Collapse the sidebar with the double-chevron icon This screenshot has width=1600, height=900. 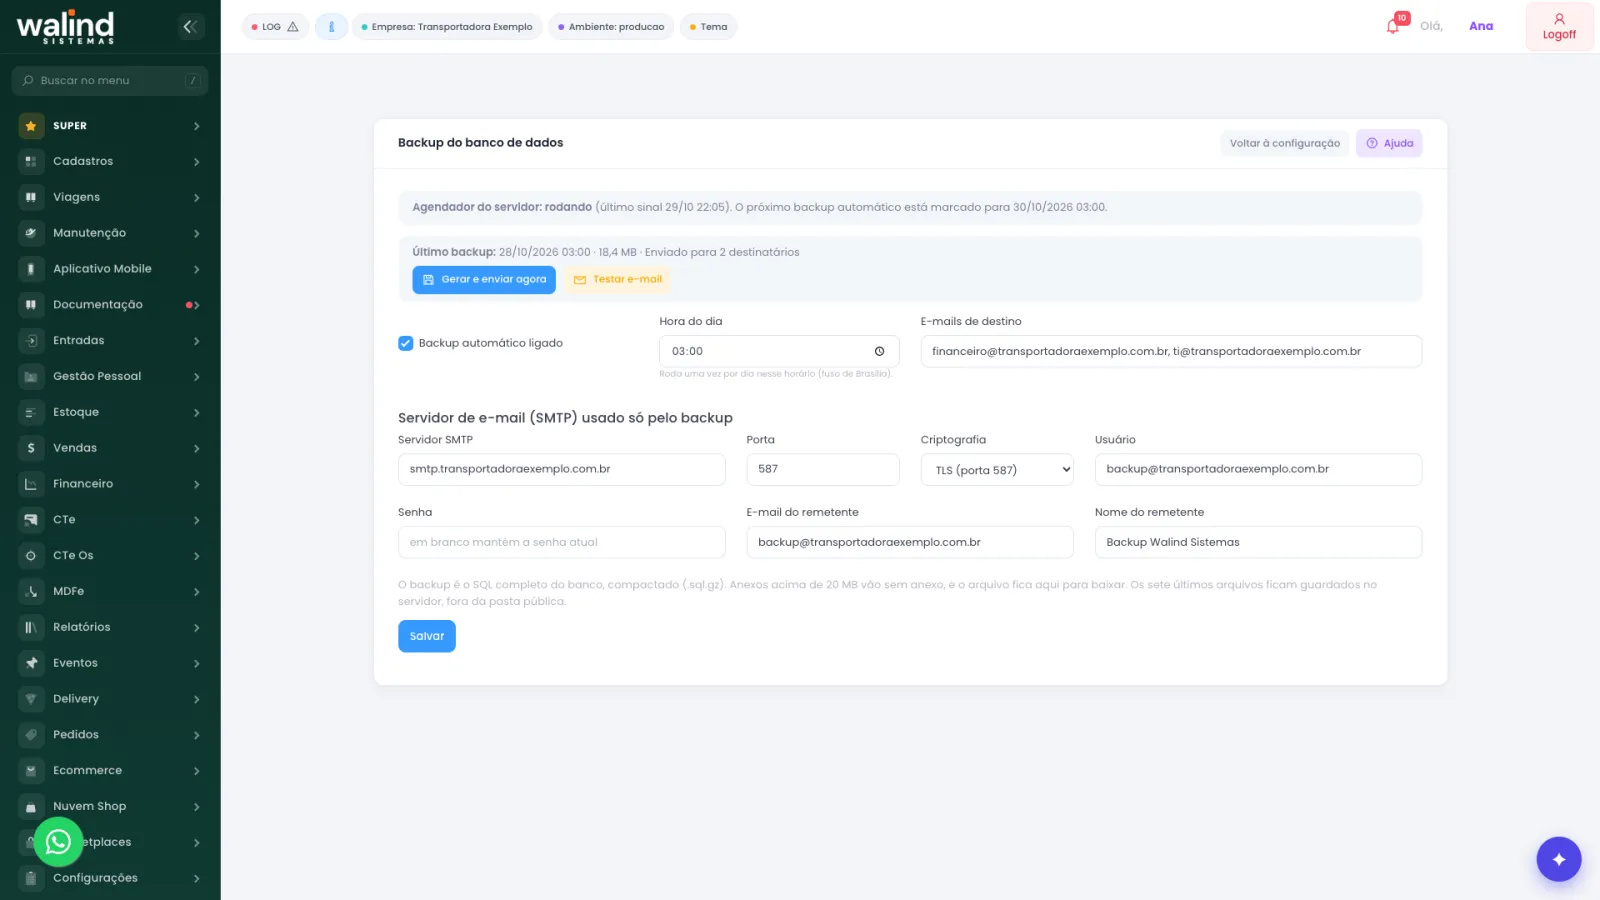[191, 27]
